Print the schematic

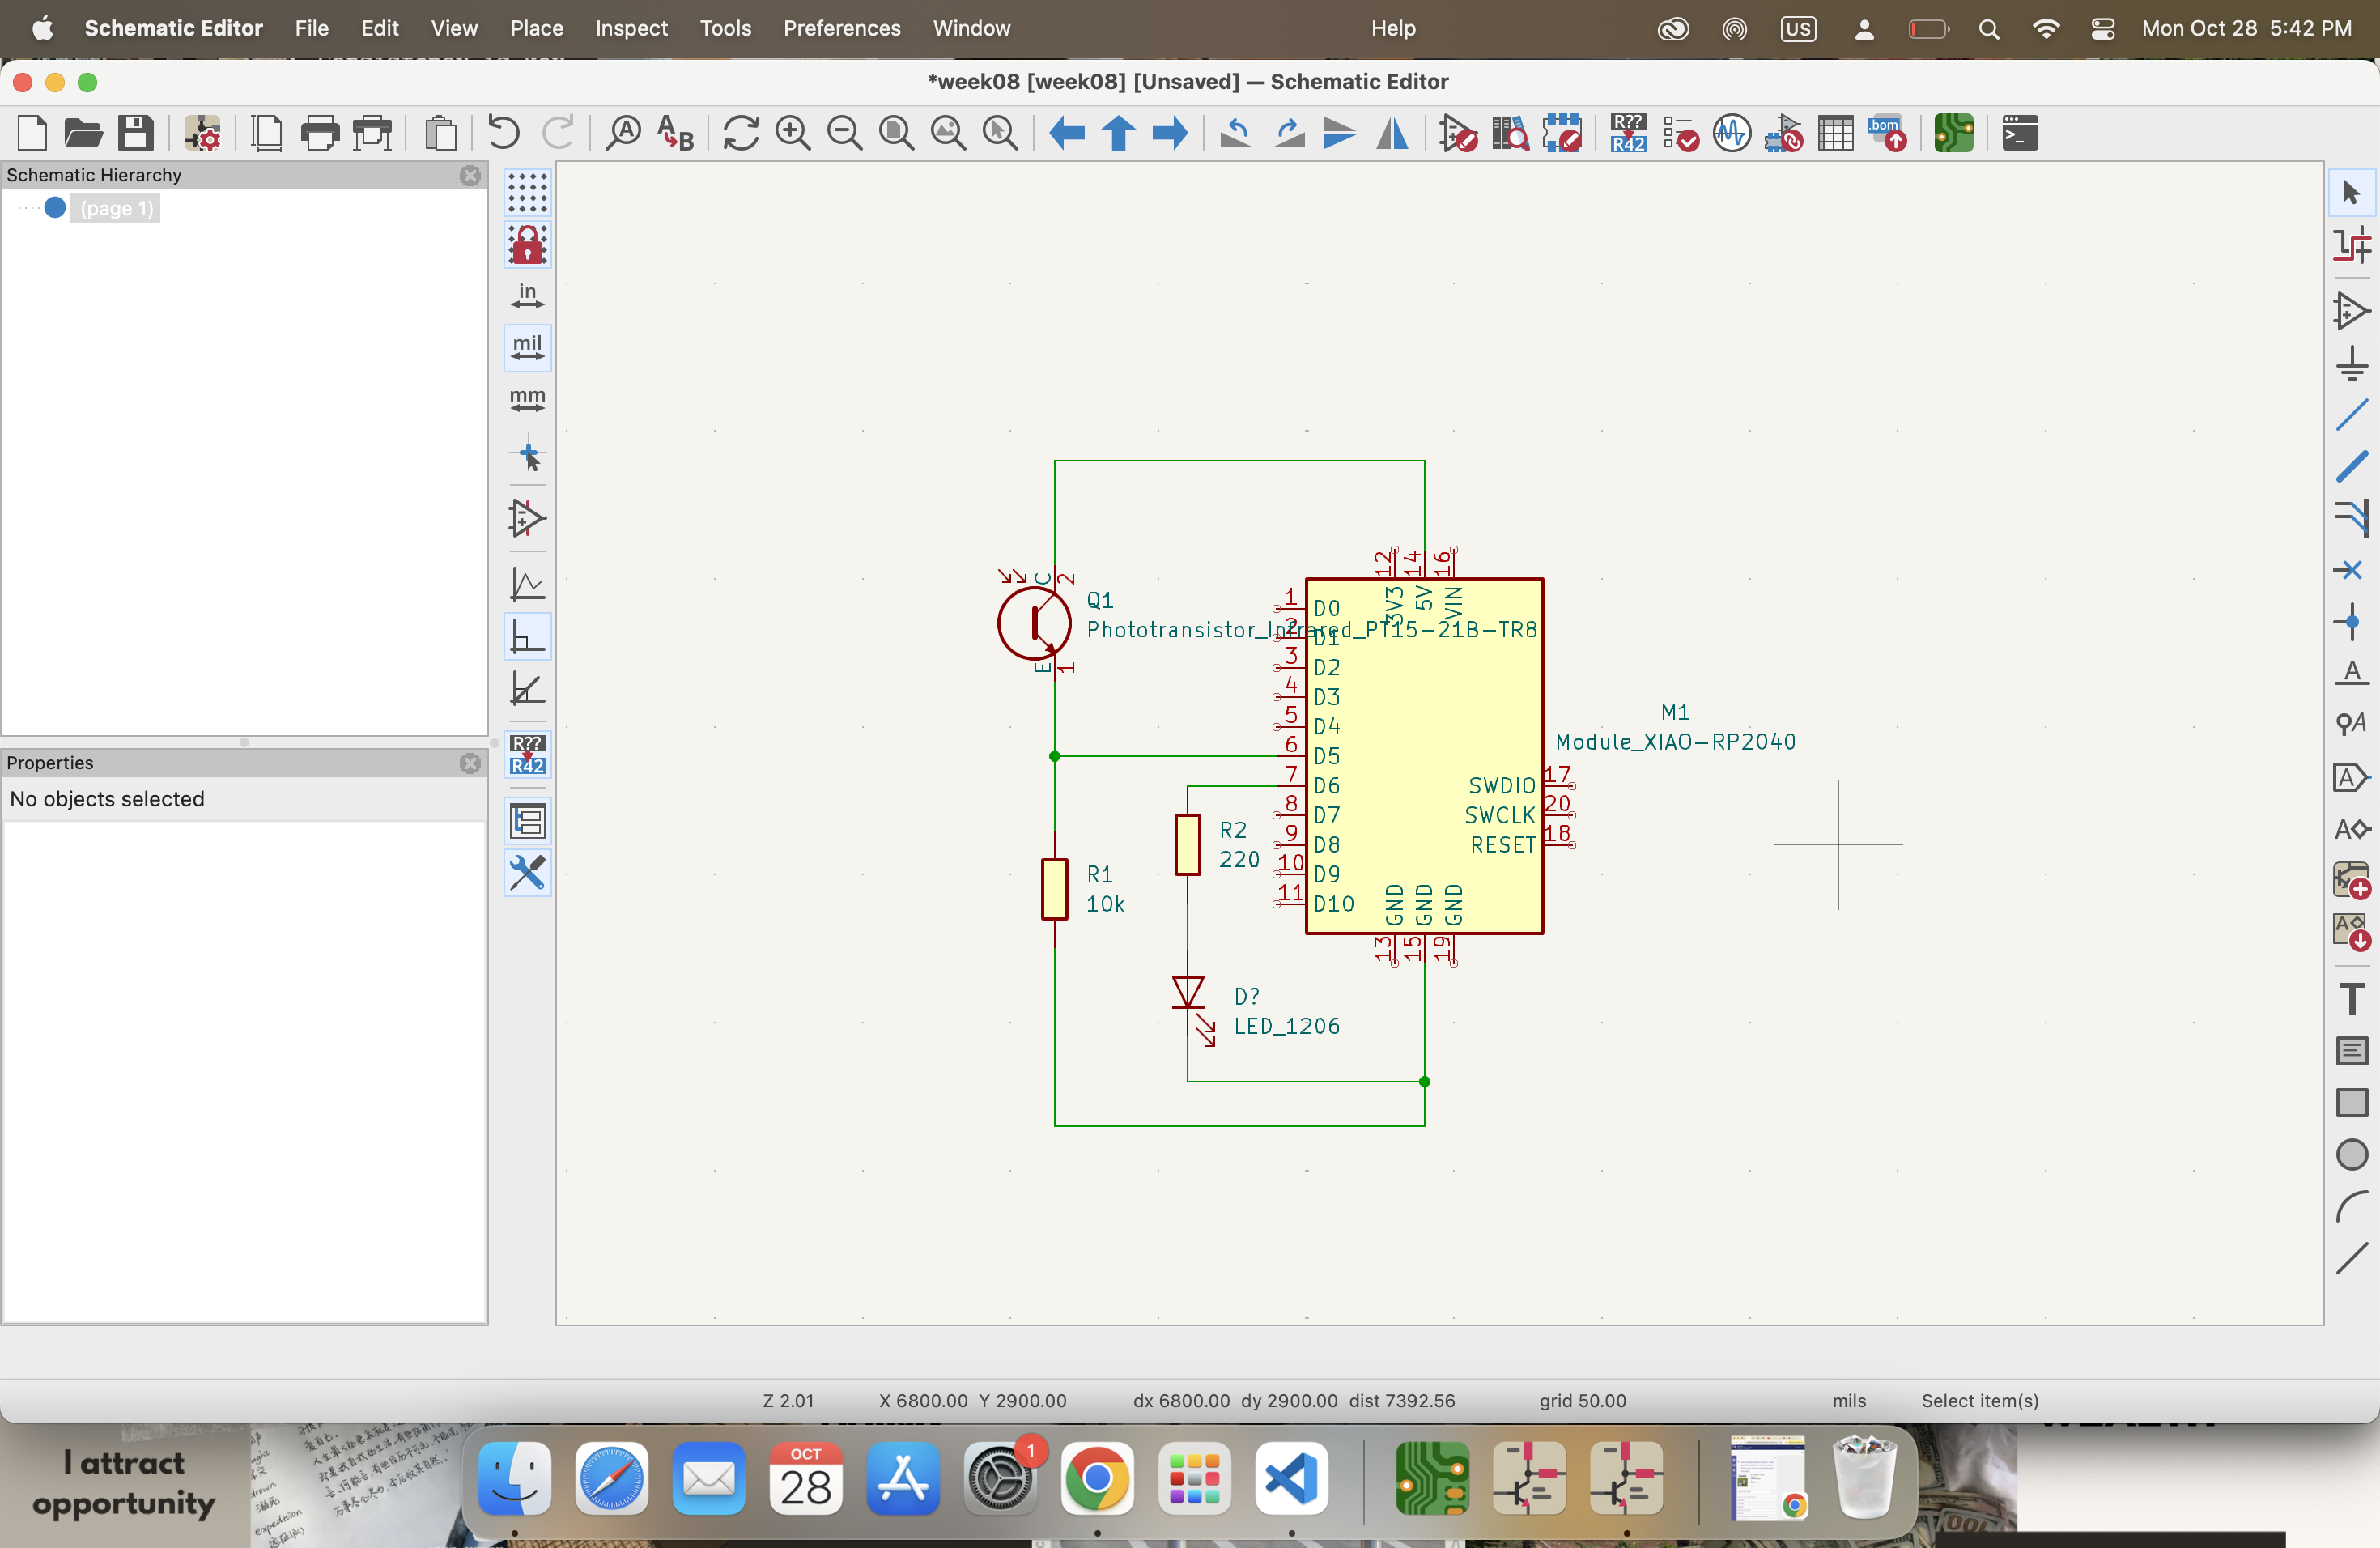[320, 133]
